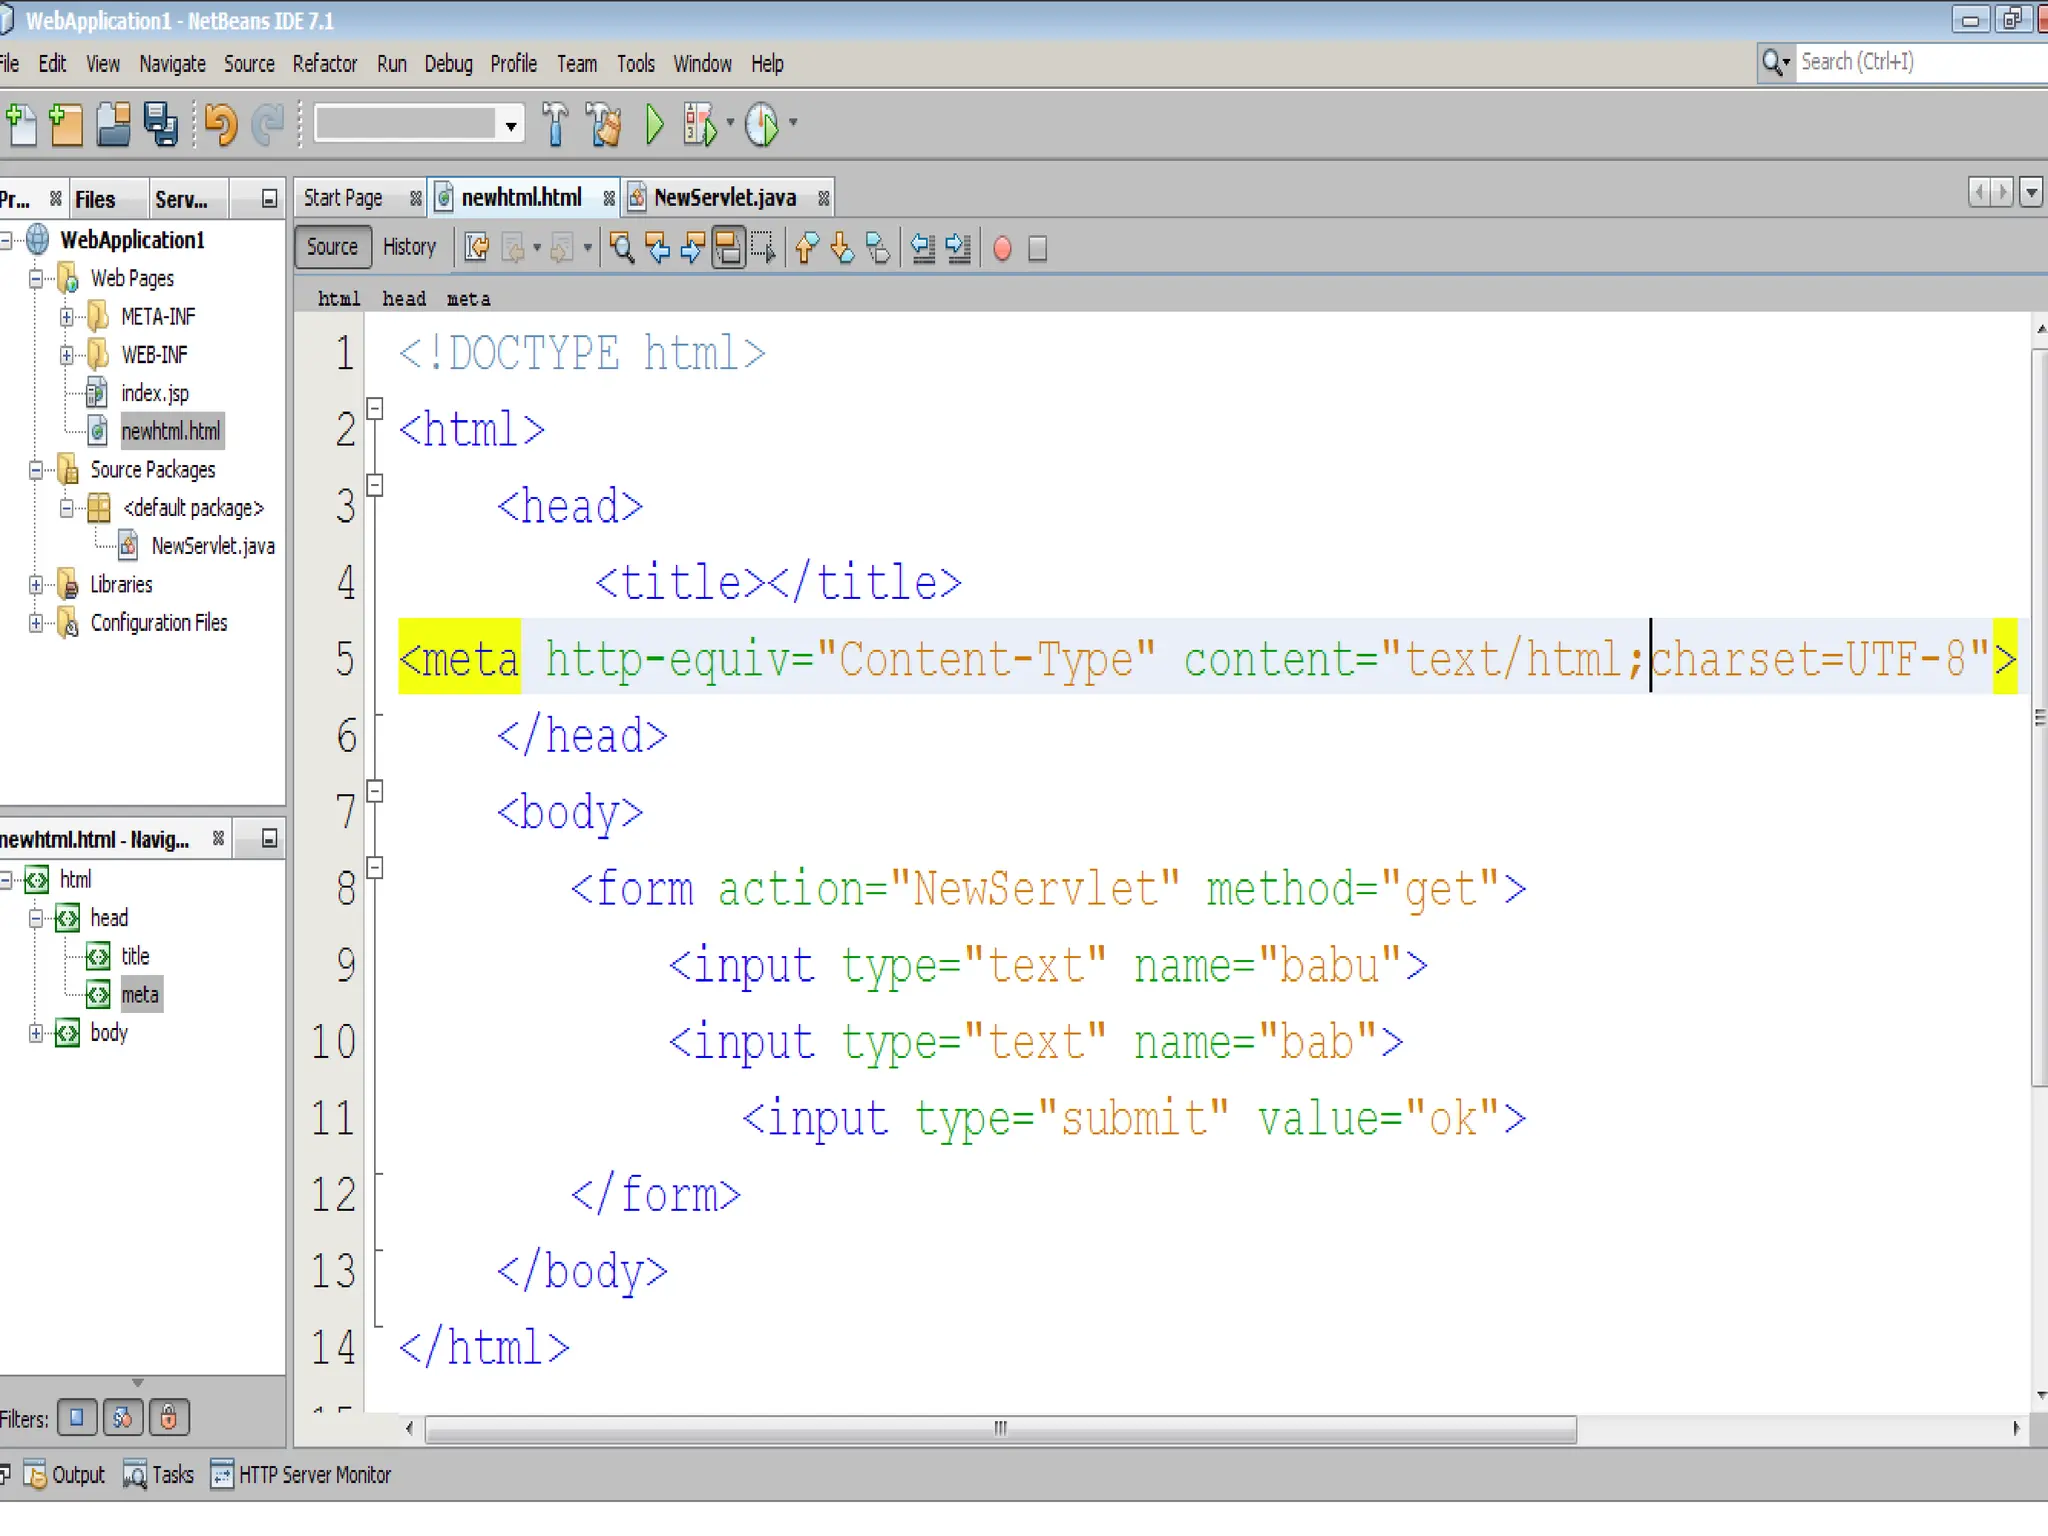
Task: Click the red Start Macro Recording icon
Action: coord(1002,248)
